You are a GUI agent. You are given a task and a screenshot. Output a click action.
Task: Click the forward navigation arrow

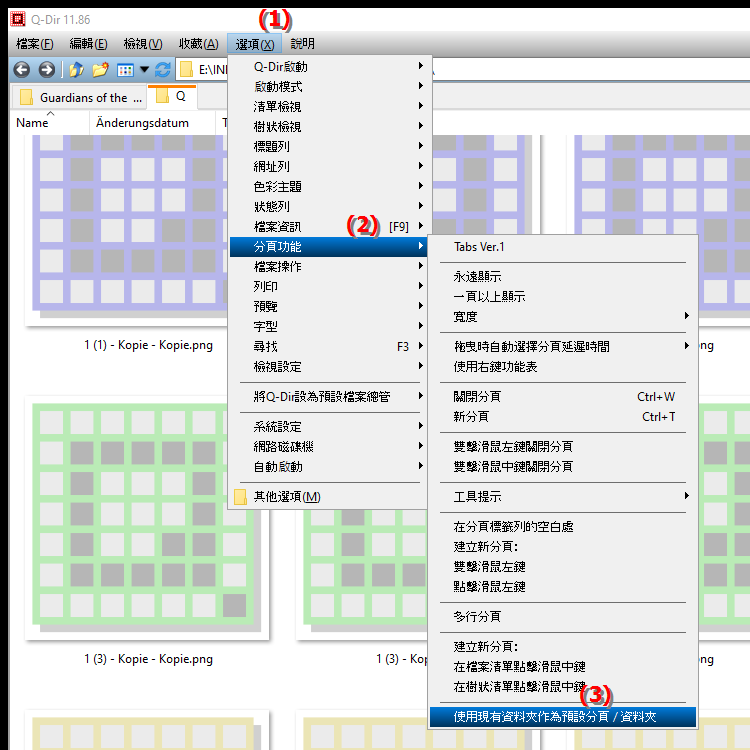click(x=46, y=70)
